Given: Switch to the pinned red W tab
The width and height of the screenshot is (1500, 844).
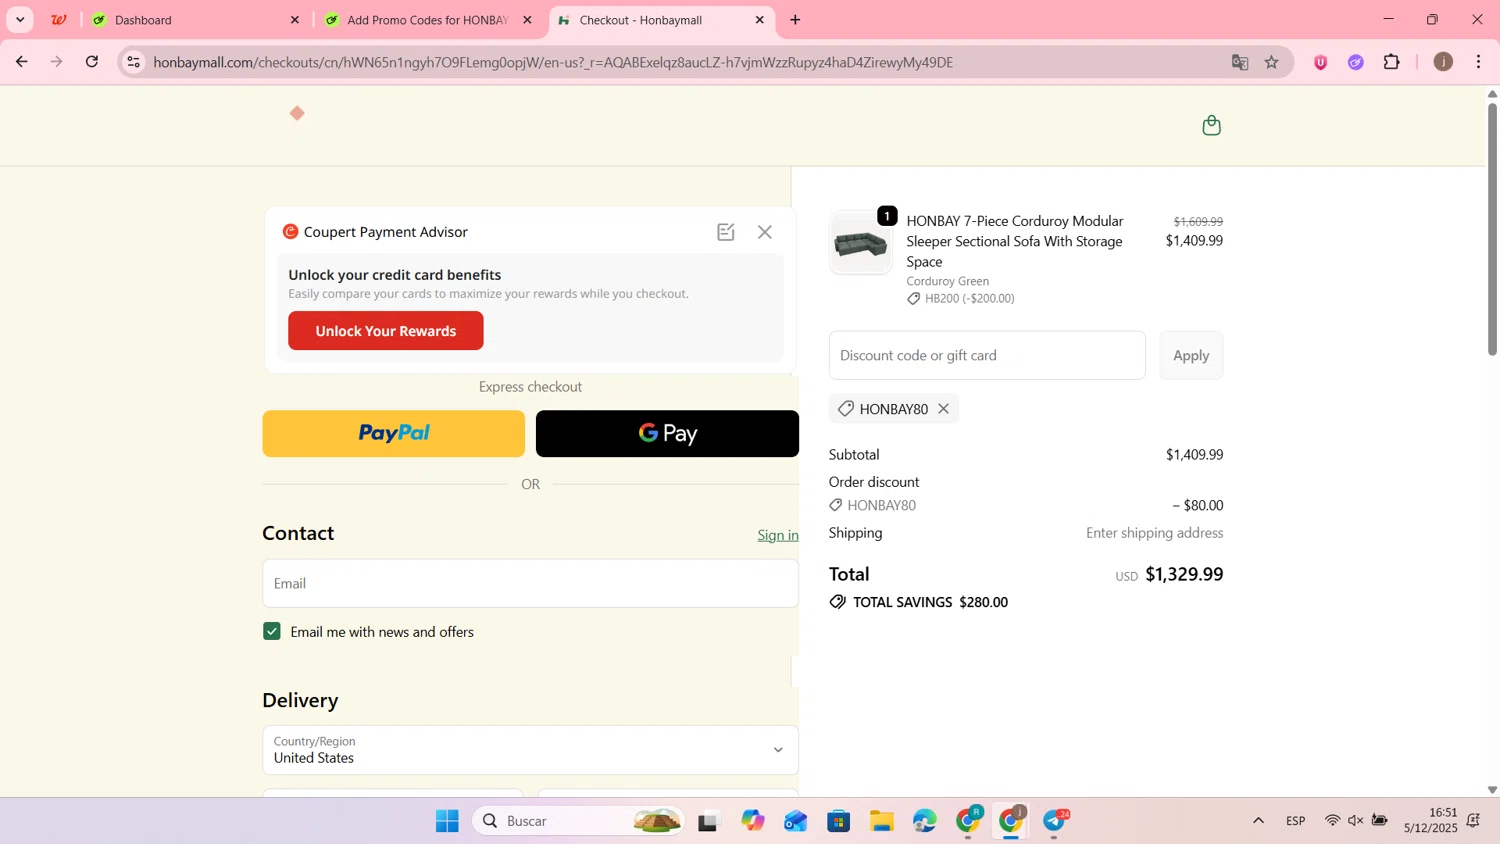Looking at the screenshot, I should 59,20.
